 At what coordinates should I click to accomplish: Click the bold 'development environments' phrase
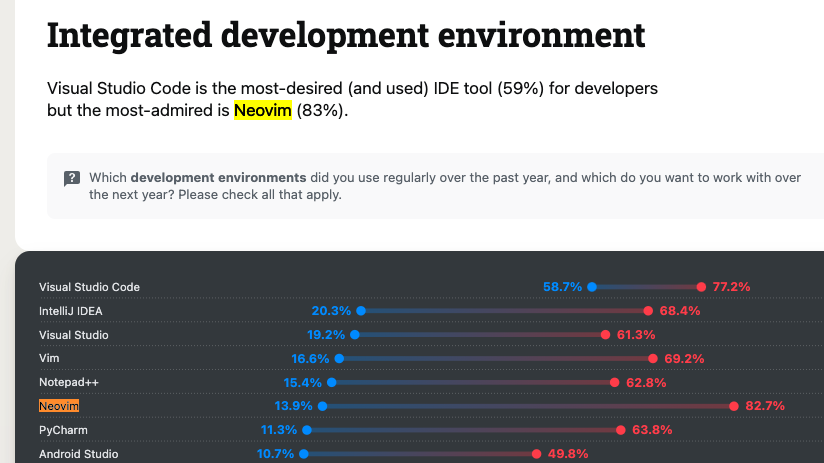pos(218,178)
